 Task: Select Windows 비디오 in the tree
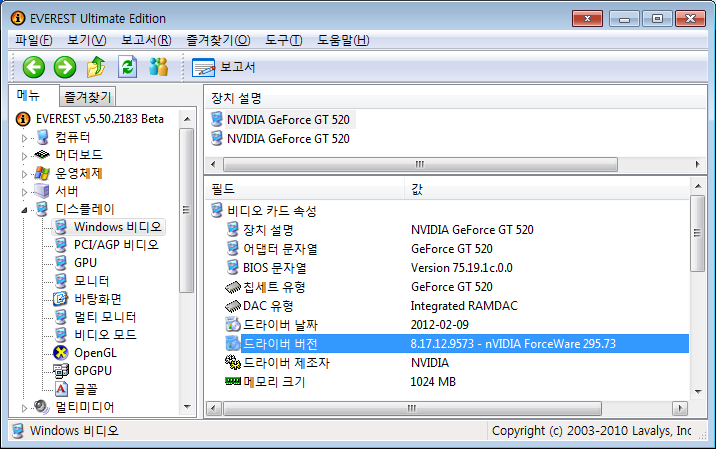[117, 227]
